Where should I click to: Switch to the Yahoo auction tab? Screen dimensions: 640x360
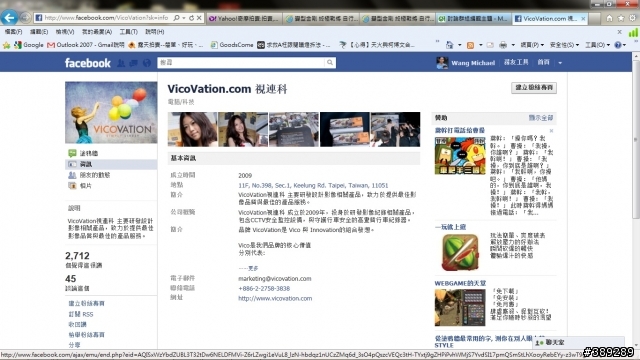coord(244,18)
